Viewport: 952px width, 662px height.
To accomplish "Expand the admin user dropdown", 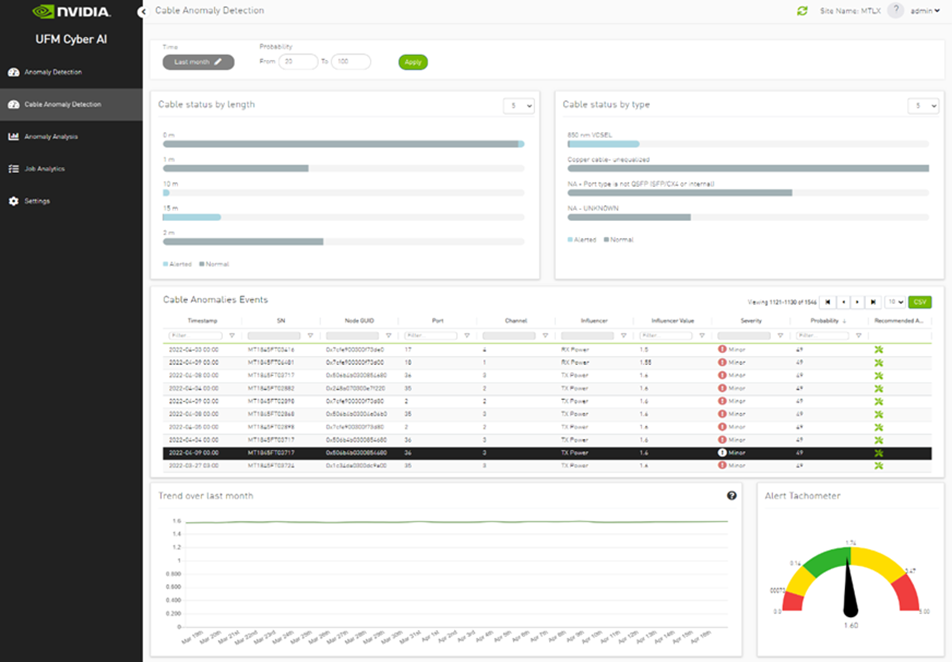I will click(x=925, y=11).
